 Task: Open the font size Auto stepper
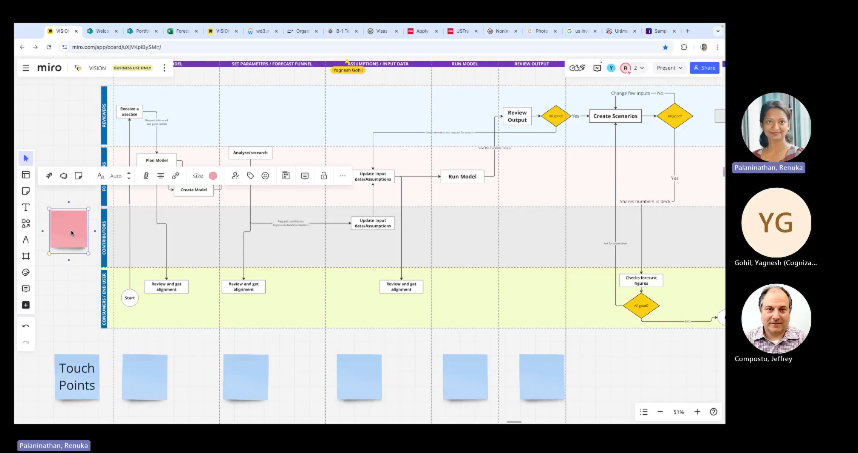pos(126,175)
